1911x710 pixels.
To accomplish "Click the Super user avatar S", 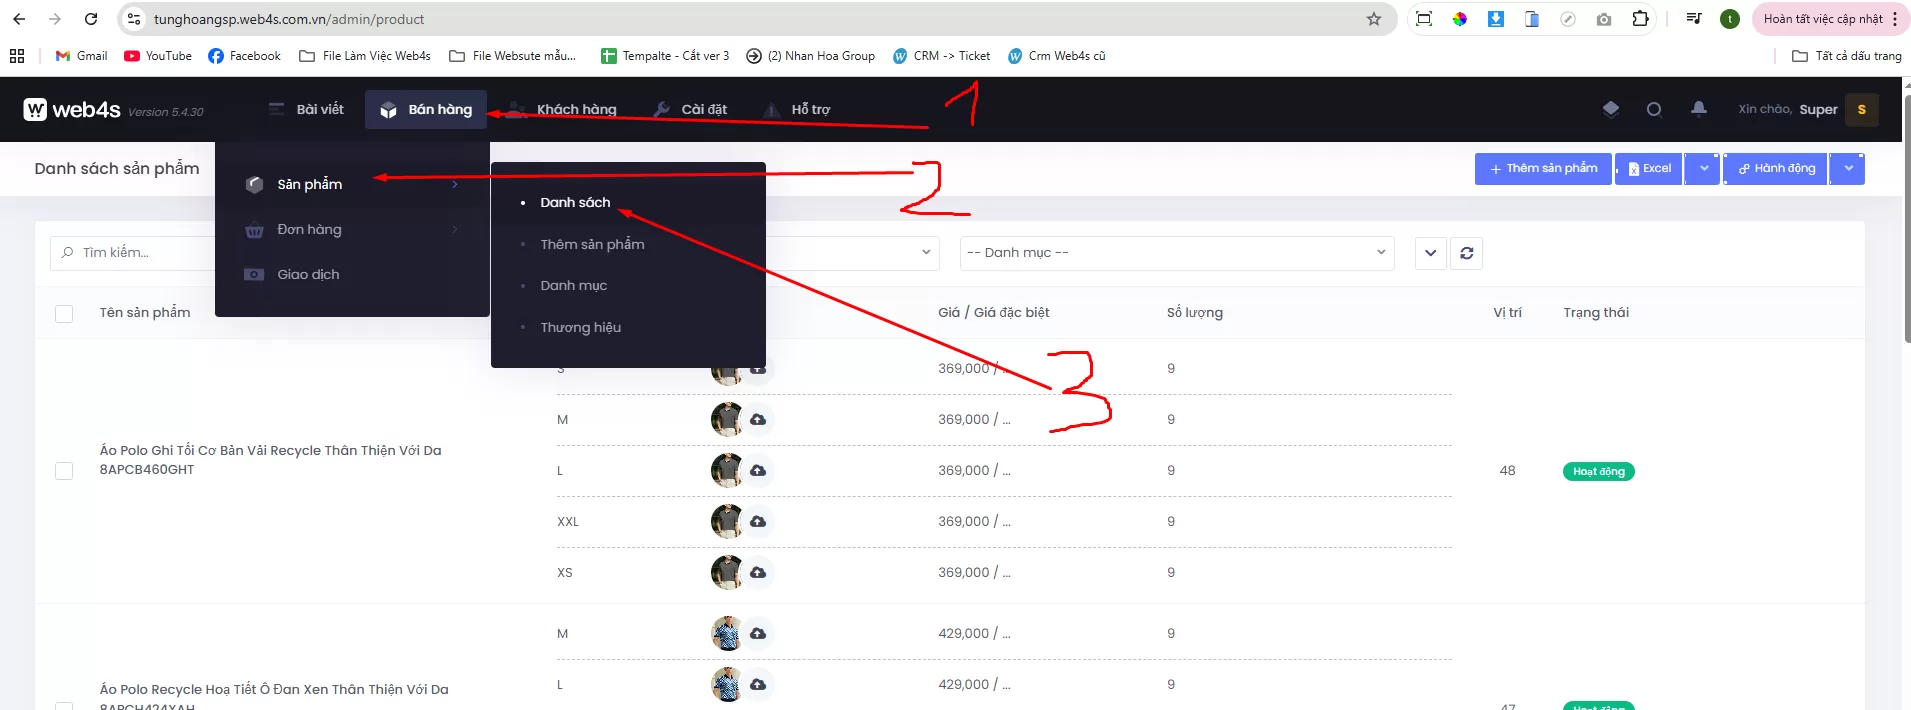I will (x=1861, y=110).
